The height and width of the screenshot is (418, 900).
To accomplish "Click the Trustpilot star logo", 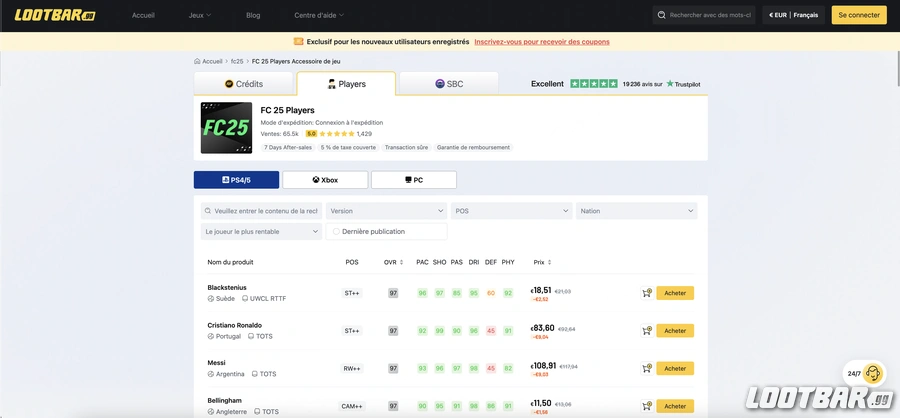I will 670,84.
